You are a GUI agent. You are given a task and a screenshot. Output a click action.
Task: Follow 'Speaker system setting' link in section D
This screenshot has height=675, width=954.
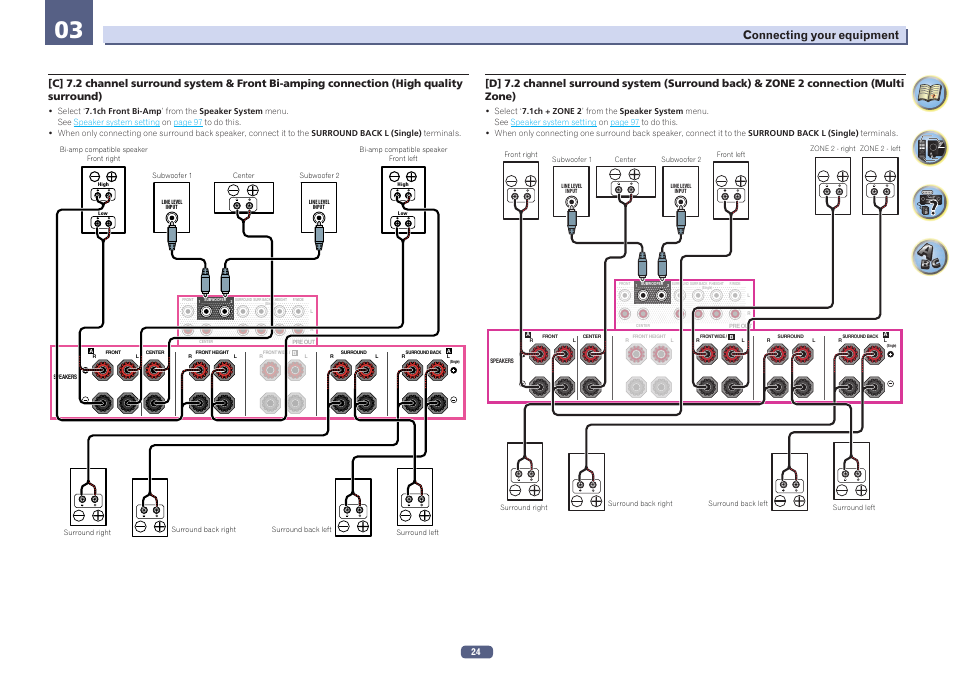click(553, 122)
